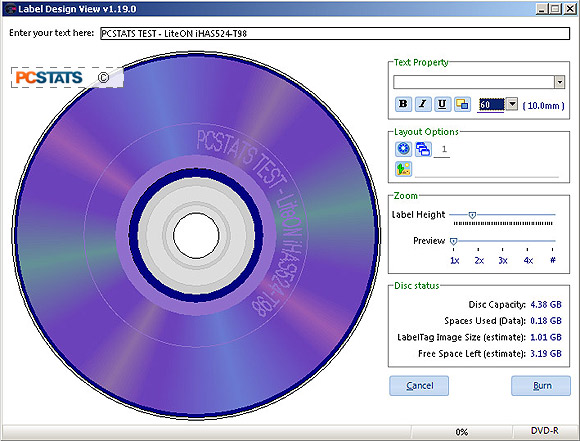Click the Cancel button

[419, 386]
